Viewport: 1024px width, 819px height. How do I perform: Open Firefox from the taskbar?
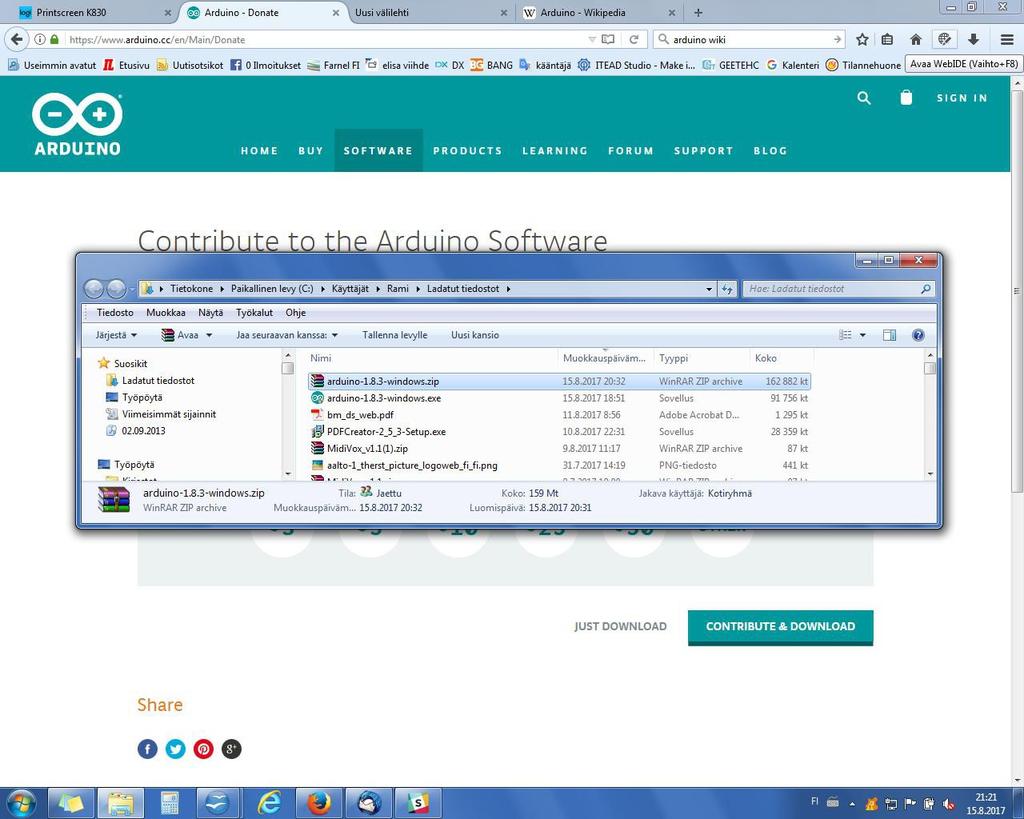(x=319, y=803)
